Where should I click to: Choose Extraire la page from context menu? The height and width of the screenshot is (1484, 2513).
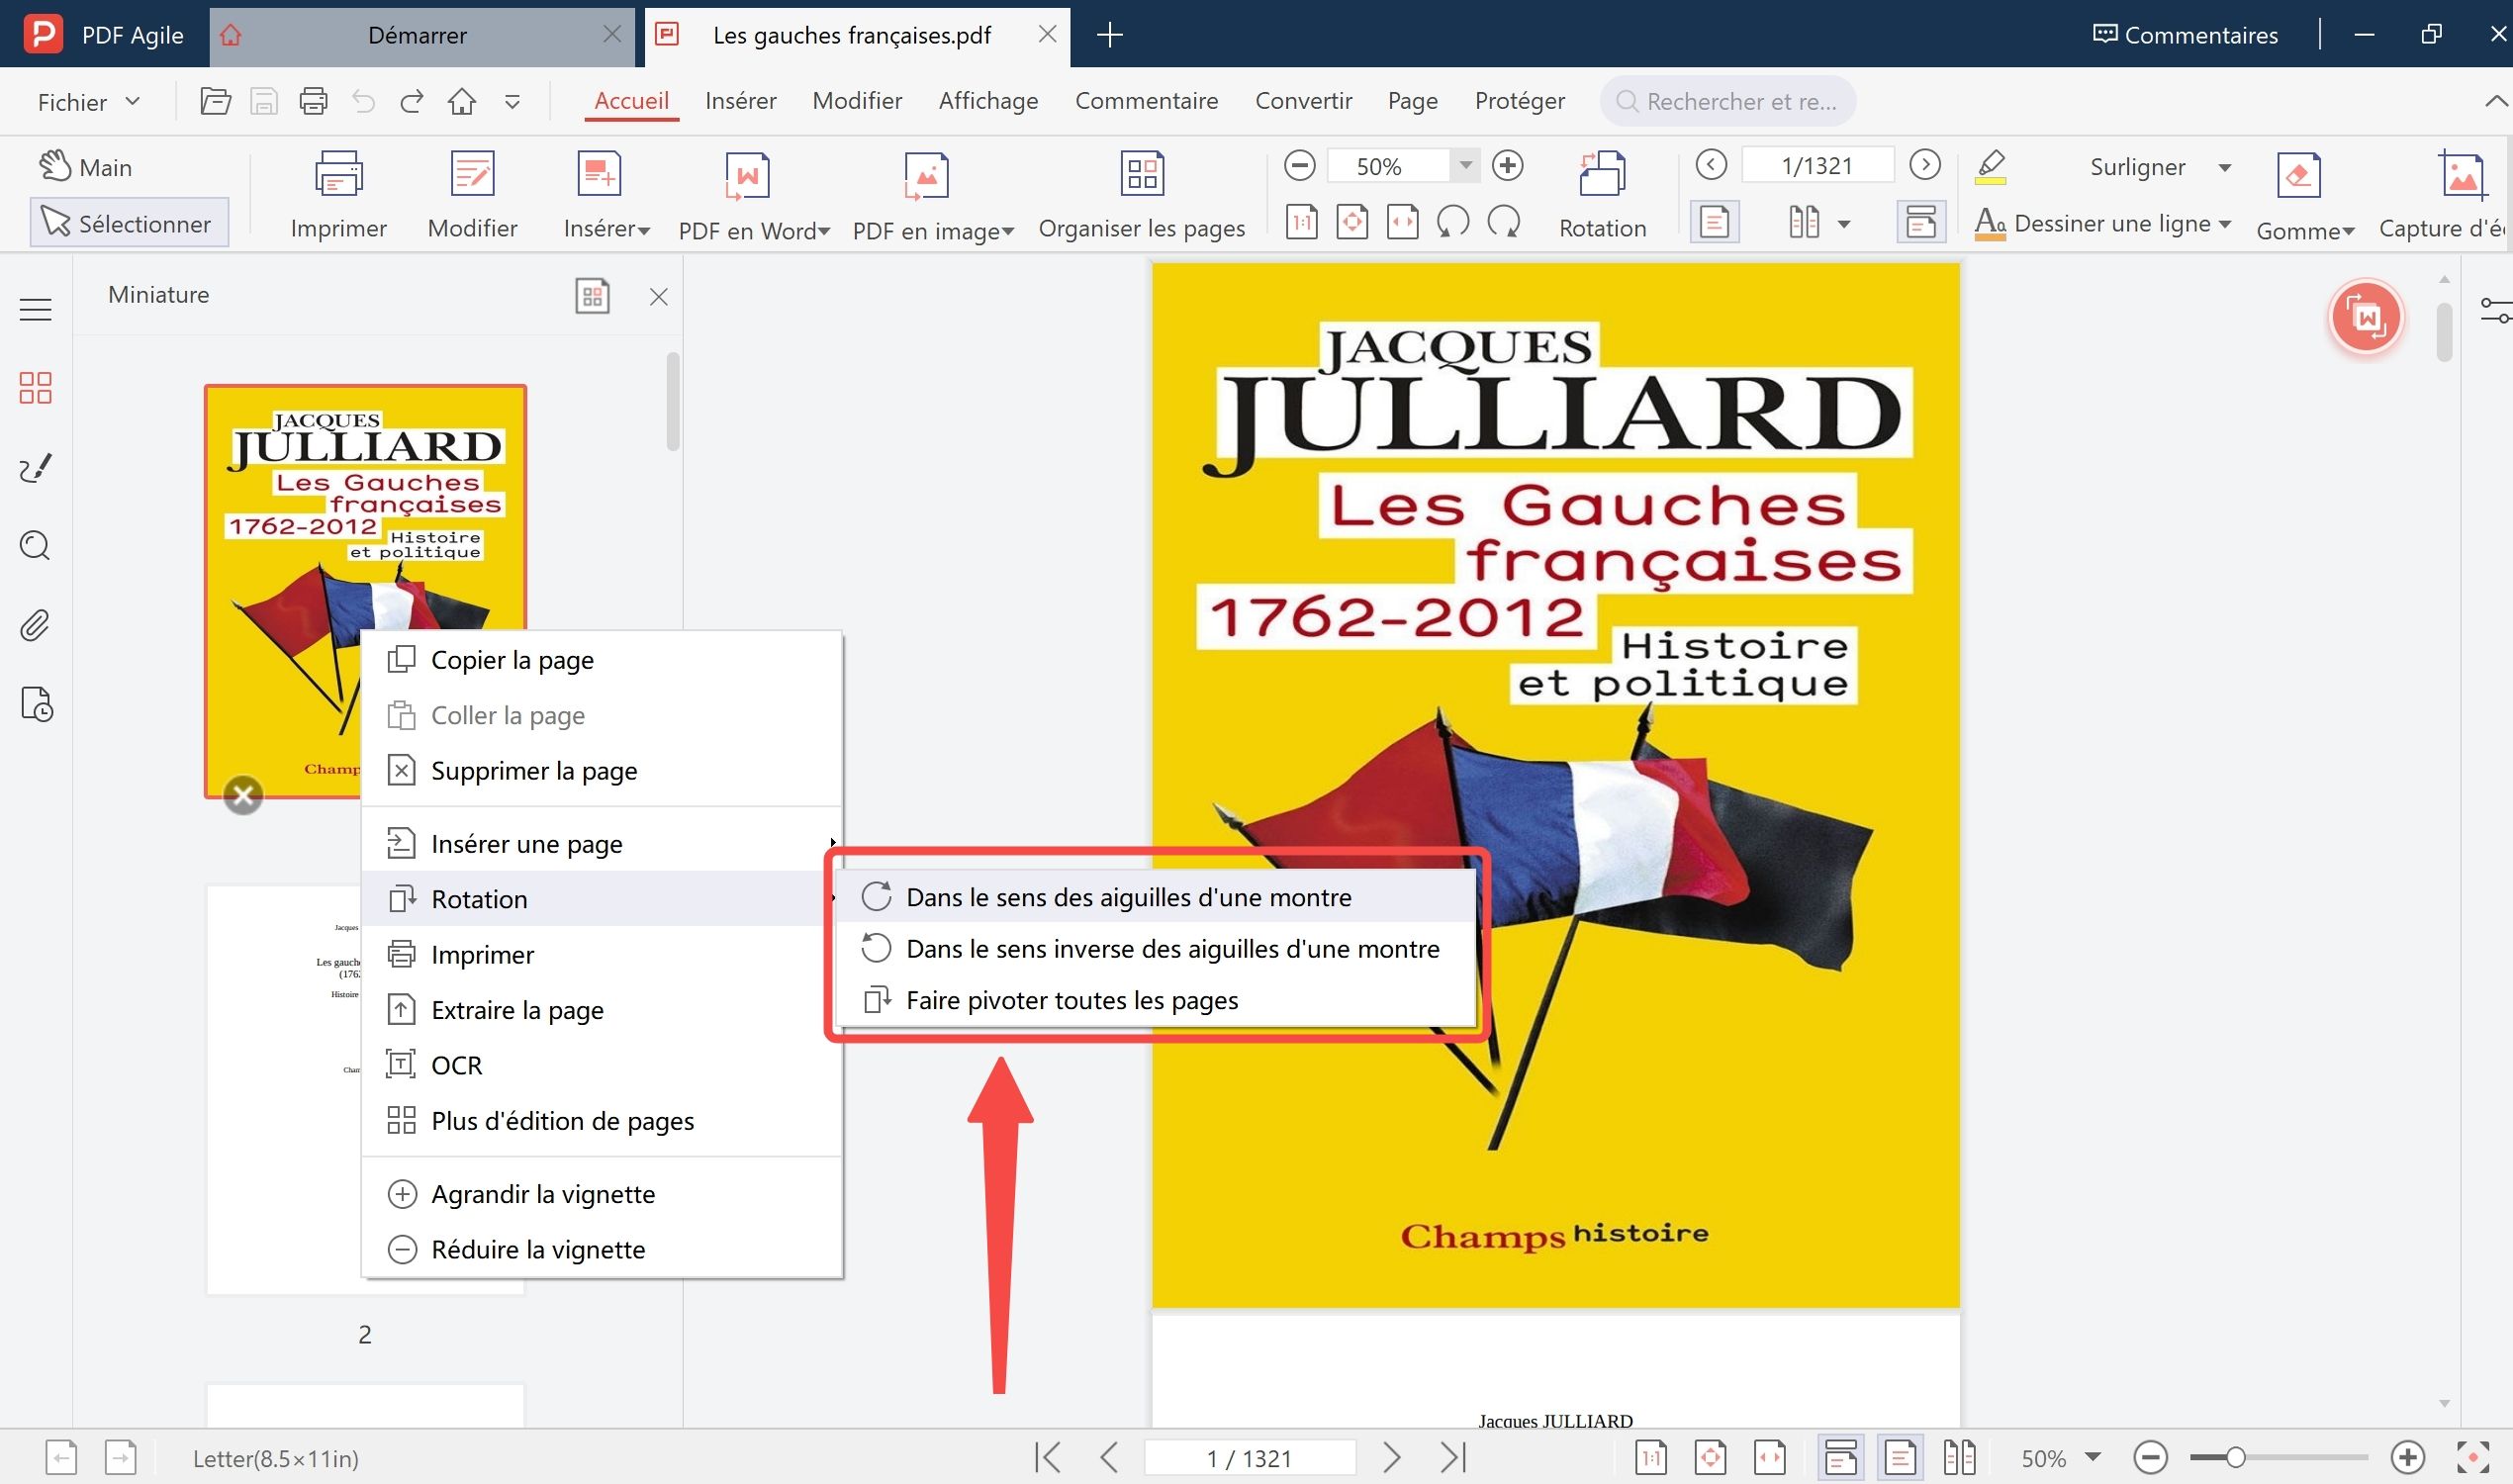click(x=602, y=1010)
